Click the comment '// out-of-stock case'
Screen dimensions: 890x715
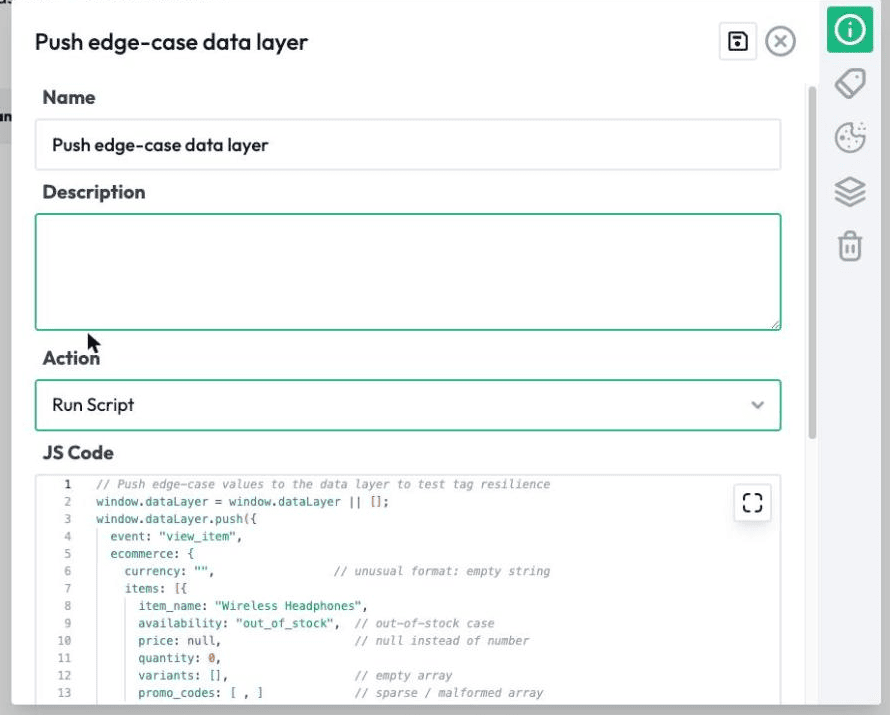coord(424,624)
